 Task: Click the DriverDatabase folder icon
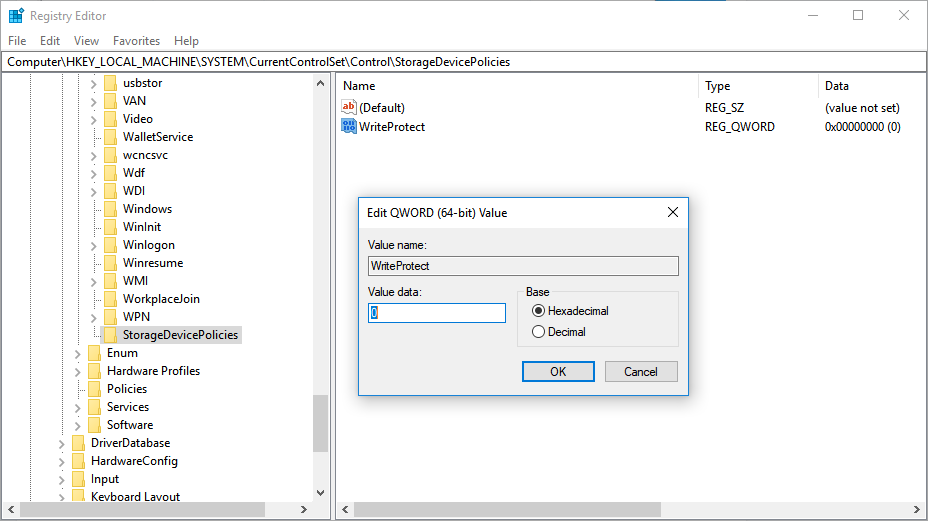[x=79, y=443]
